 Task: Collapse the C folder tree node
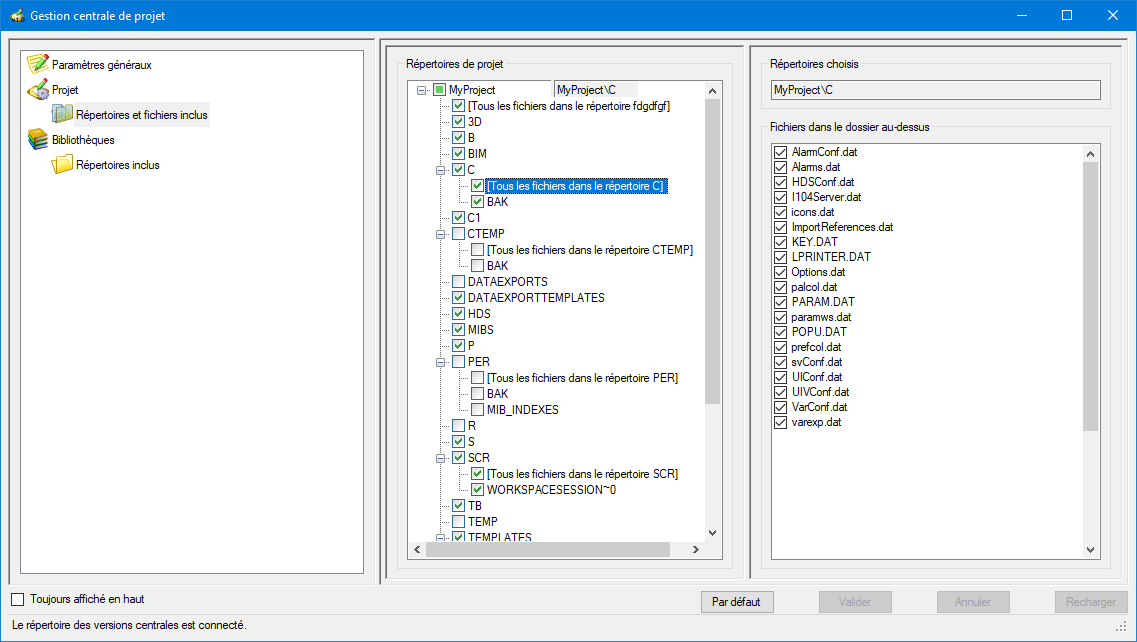[441, 170]
